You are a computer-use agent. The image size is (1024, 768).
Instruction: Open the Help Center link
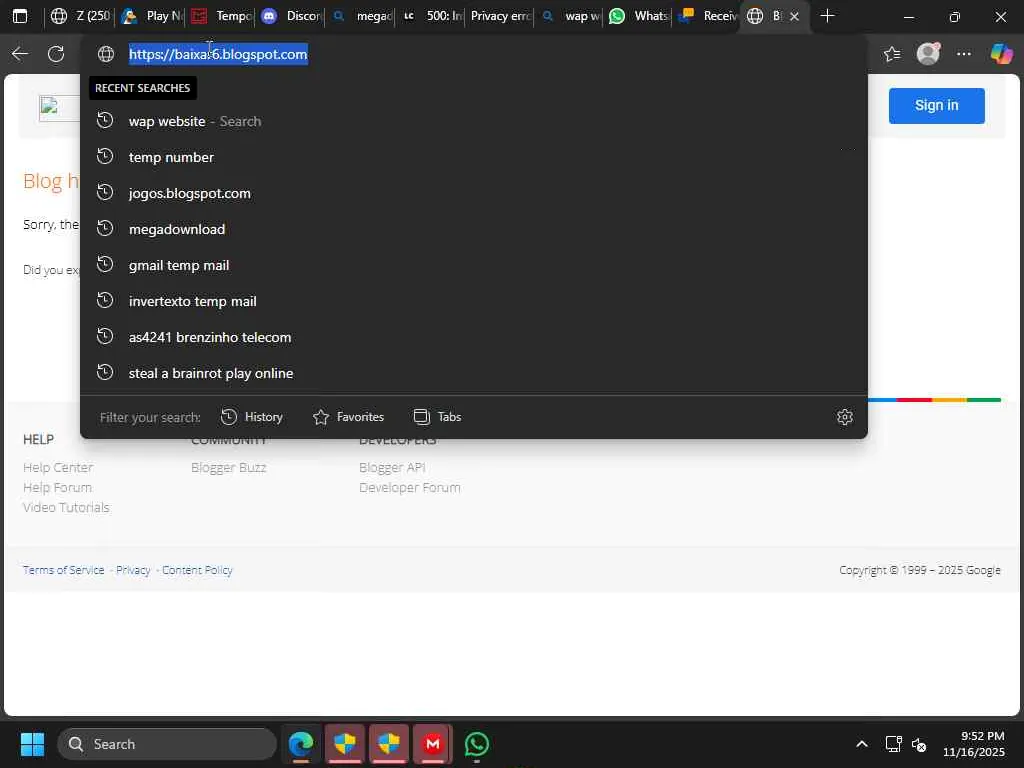point(58,468)
